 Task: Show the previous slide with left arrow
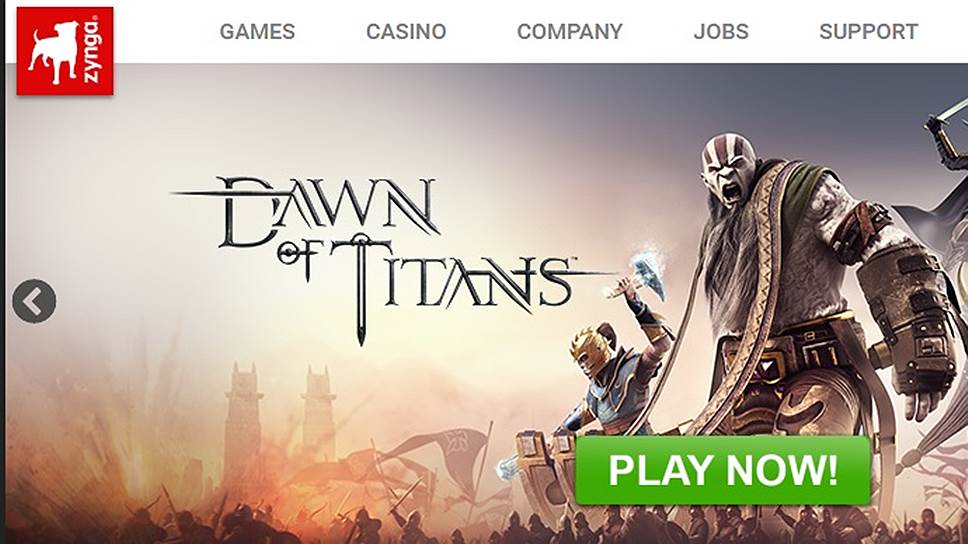pyautogui.click(x=35, y=301)
